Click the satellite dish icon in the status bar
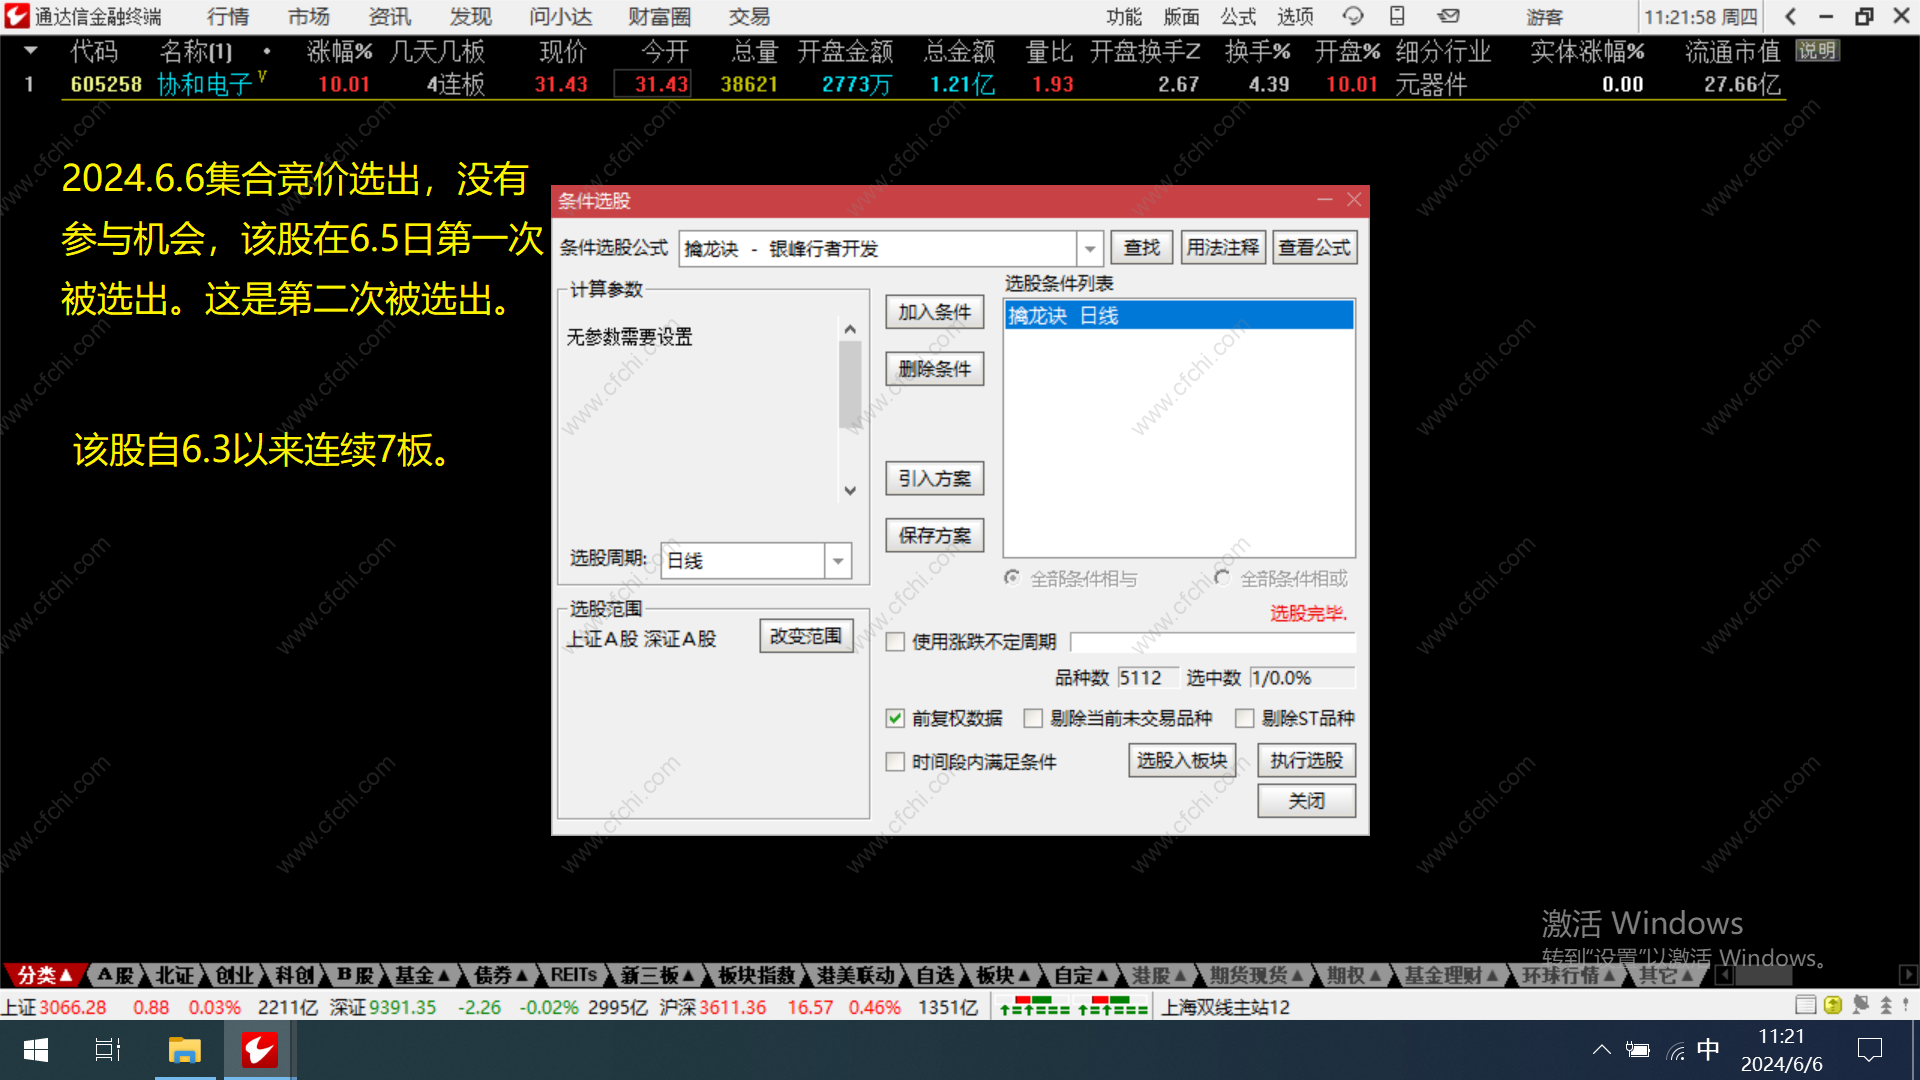Image resolution: width=1920 pixels, height=1080 pixels. [1860, 1005]
